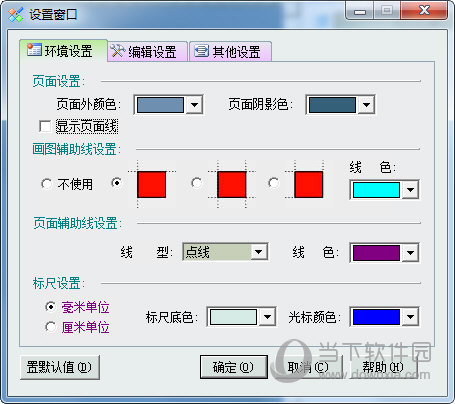
Task: Click the 画图辅助线设置 section heading
Action: (76, 149)
